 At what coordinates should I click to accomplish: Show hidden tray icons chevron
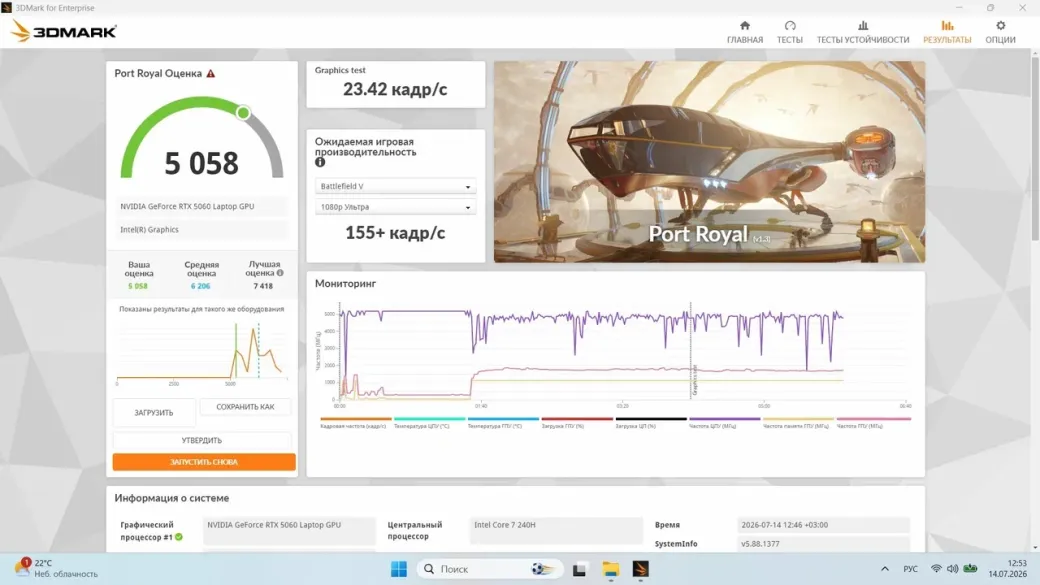885,569
